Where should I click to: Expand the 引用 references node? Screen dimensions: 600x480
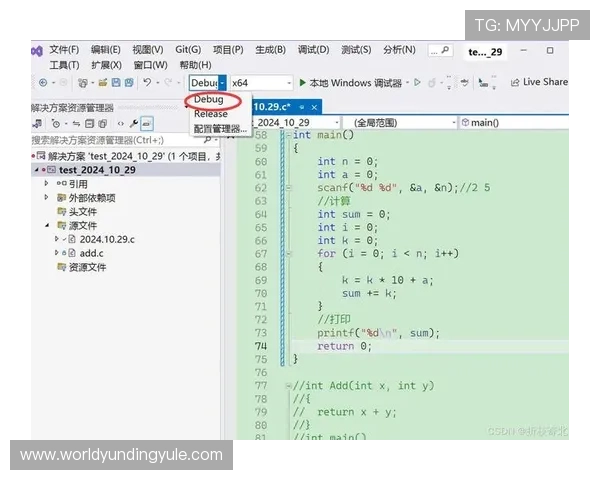coord(46,183)
